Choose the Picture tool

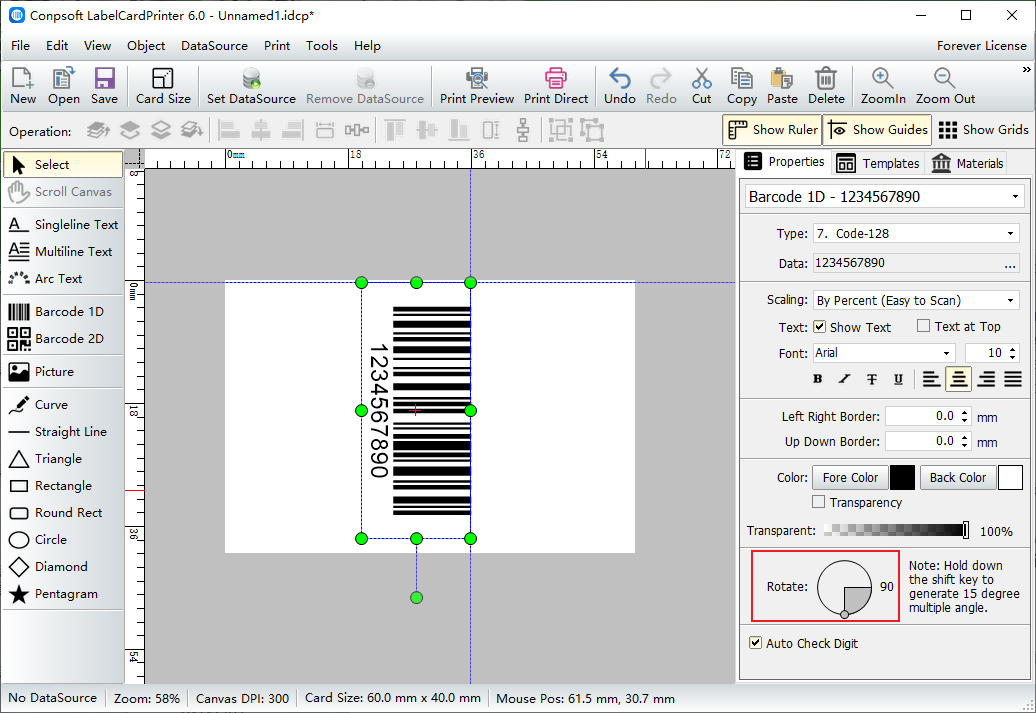(63, 372)
